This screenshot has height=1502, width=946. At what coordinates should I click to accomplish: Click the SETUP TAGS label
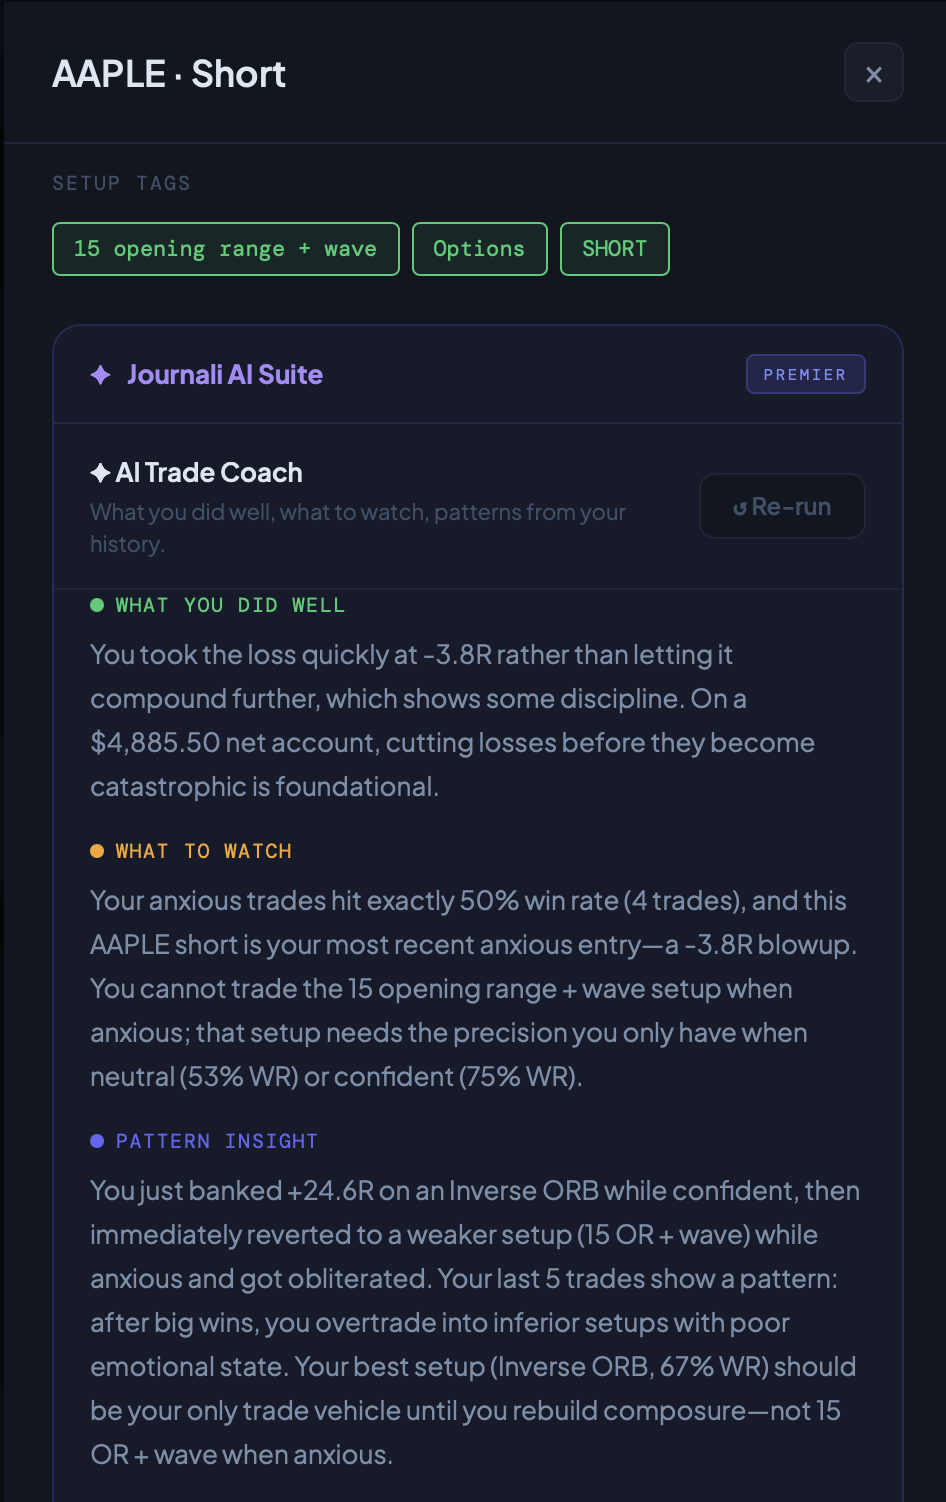click(121, 183)
